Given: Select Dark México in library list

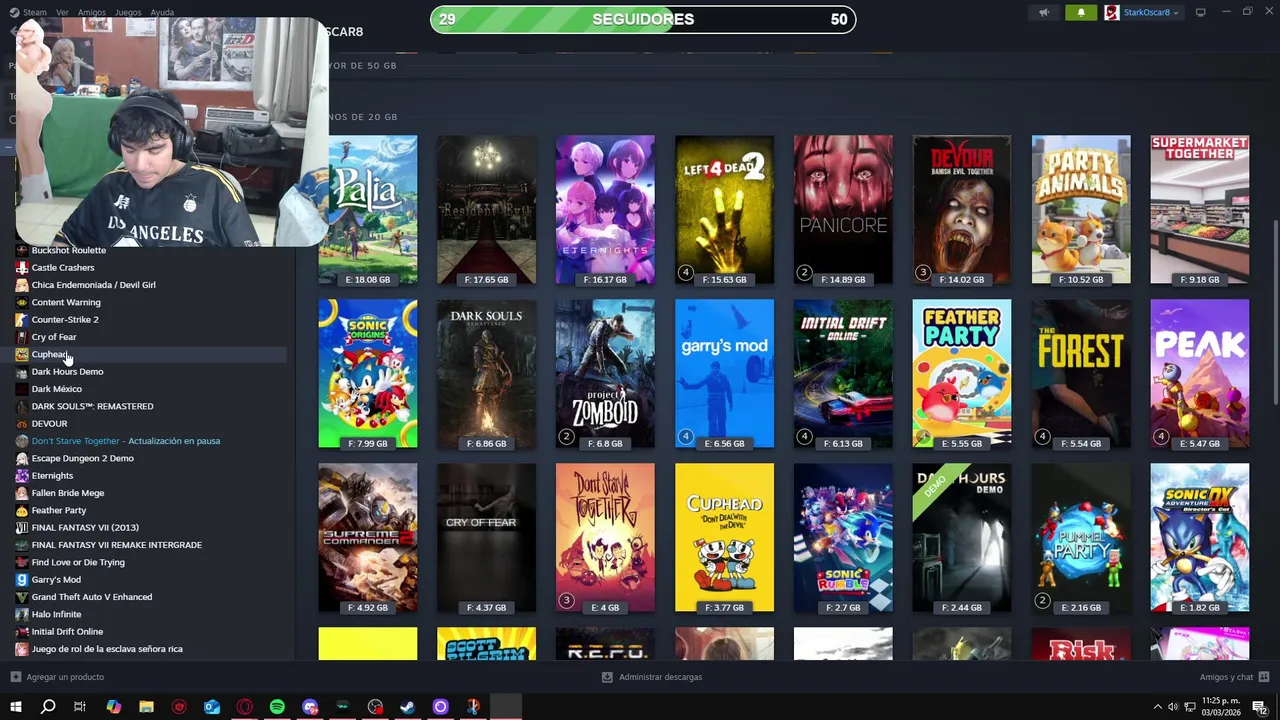Looking at the screenshot, I should pyautogui.click(x=57, y=389).
